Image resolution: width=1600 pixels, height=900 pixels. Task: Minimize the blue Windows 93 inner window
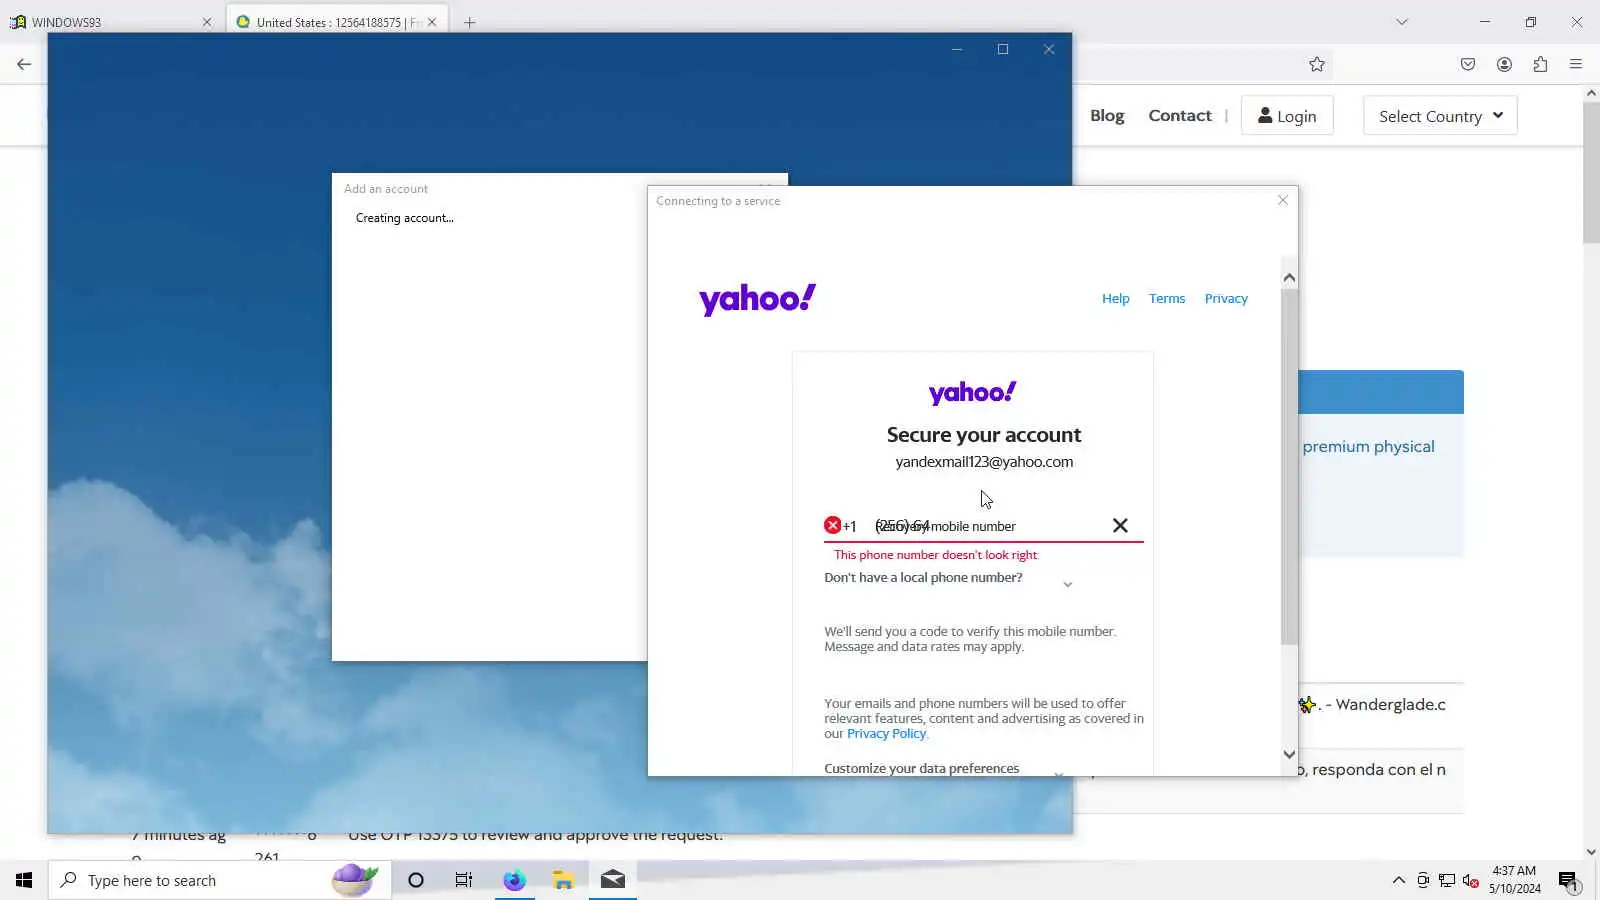click(x=957, y=49)
